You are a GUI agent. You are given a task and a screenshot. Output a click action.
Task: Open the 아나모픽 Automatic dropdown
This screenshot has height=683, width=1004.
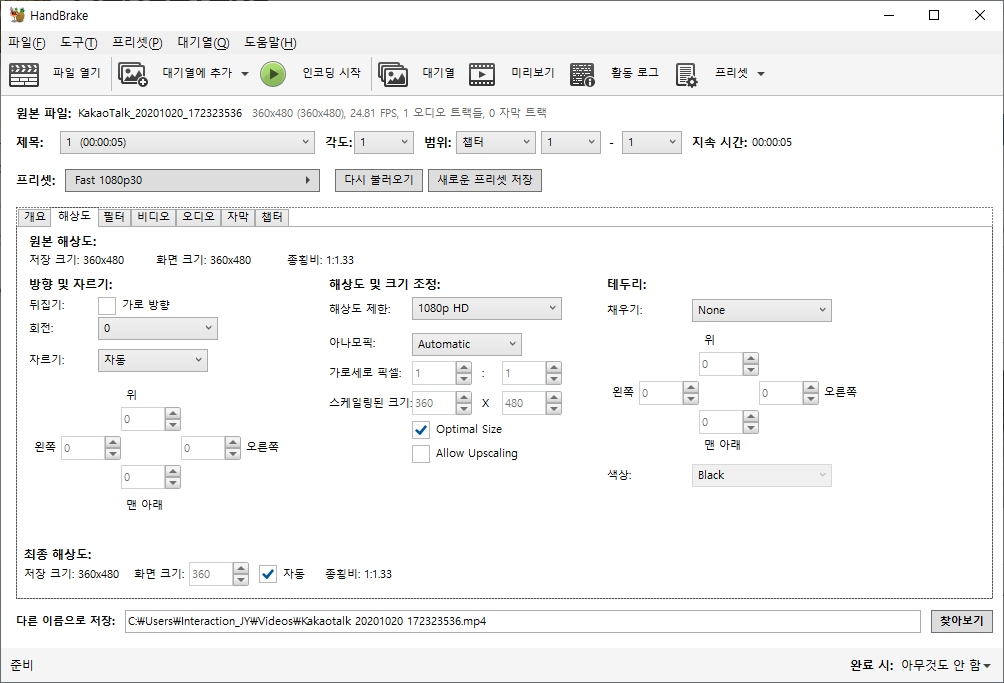[x=467, y=344]
